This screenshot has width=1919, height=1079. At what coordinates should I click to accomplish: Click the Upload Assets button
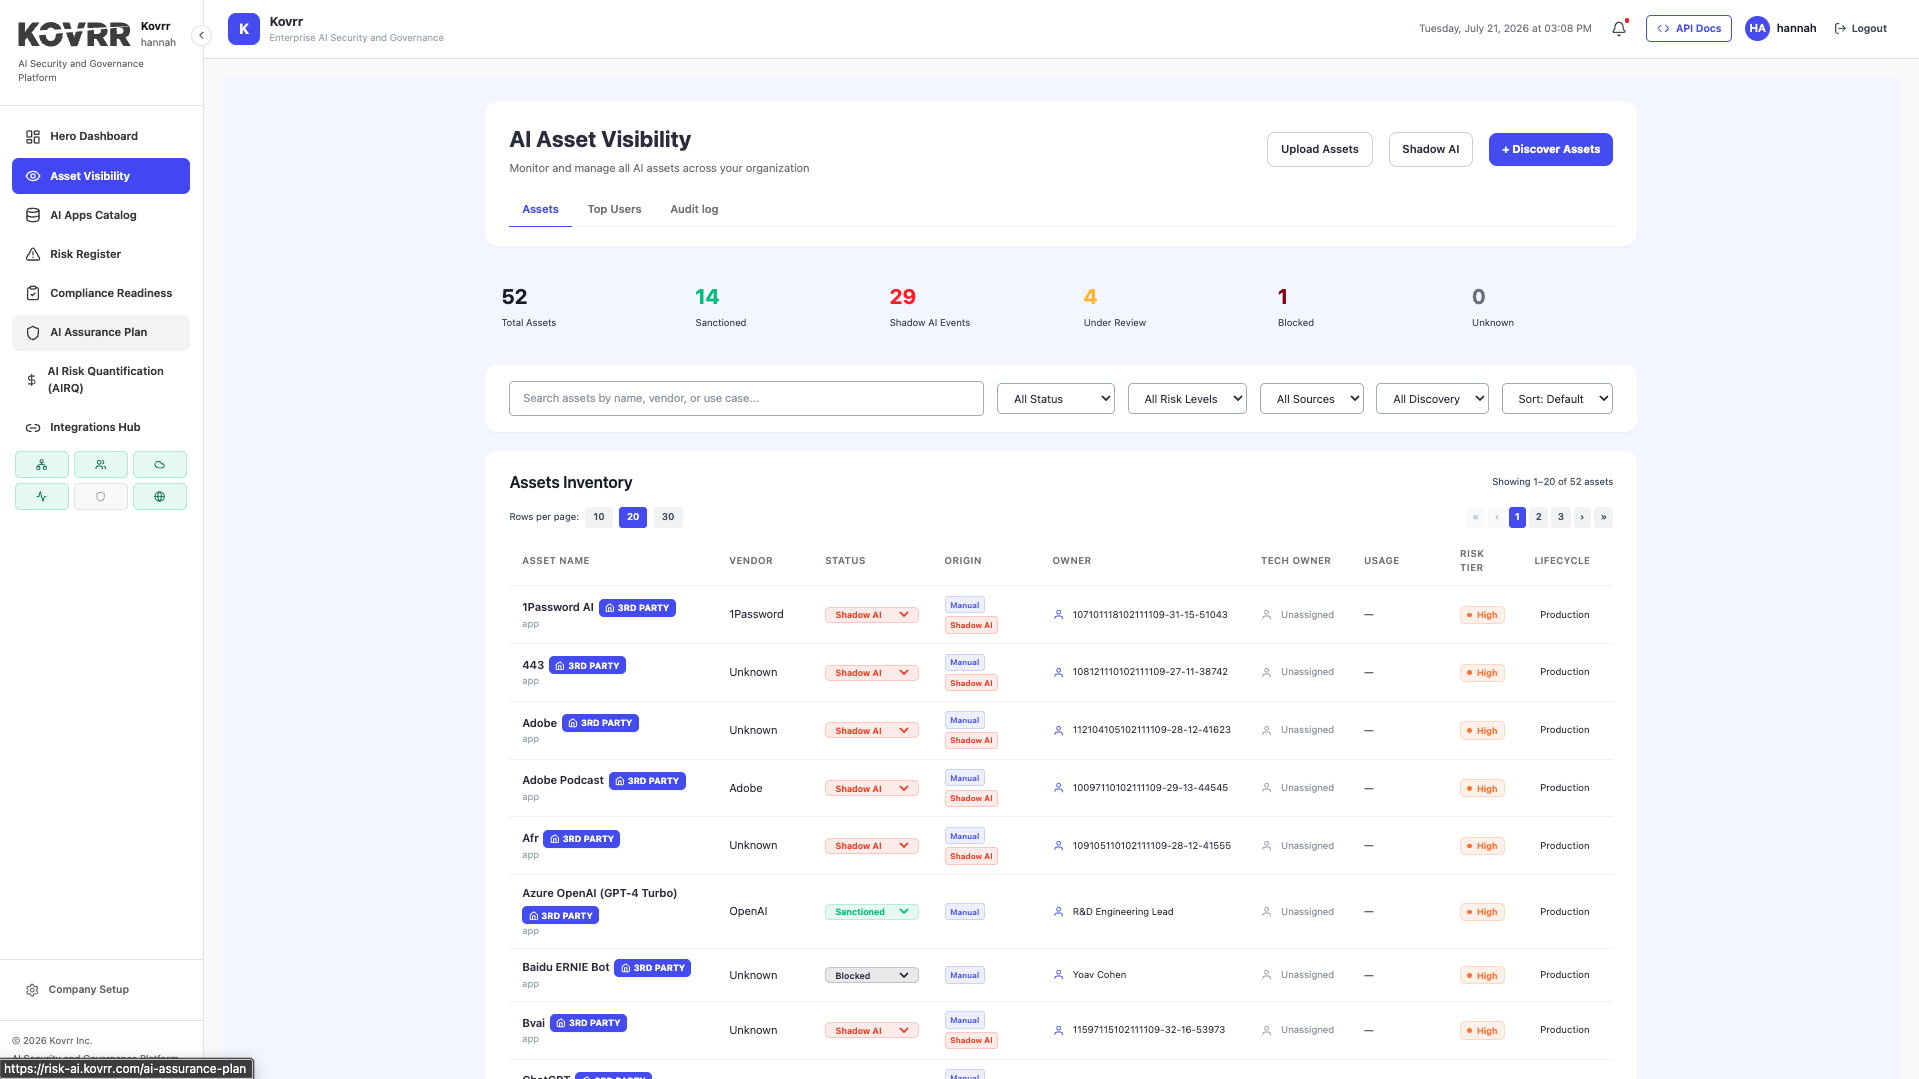coord(1320,149)
